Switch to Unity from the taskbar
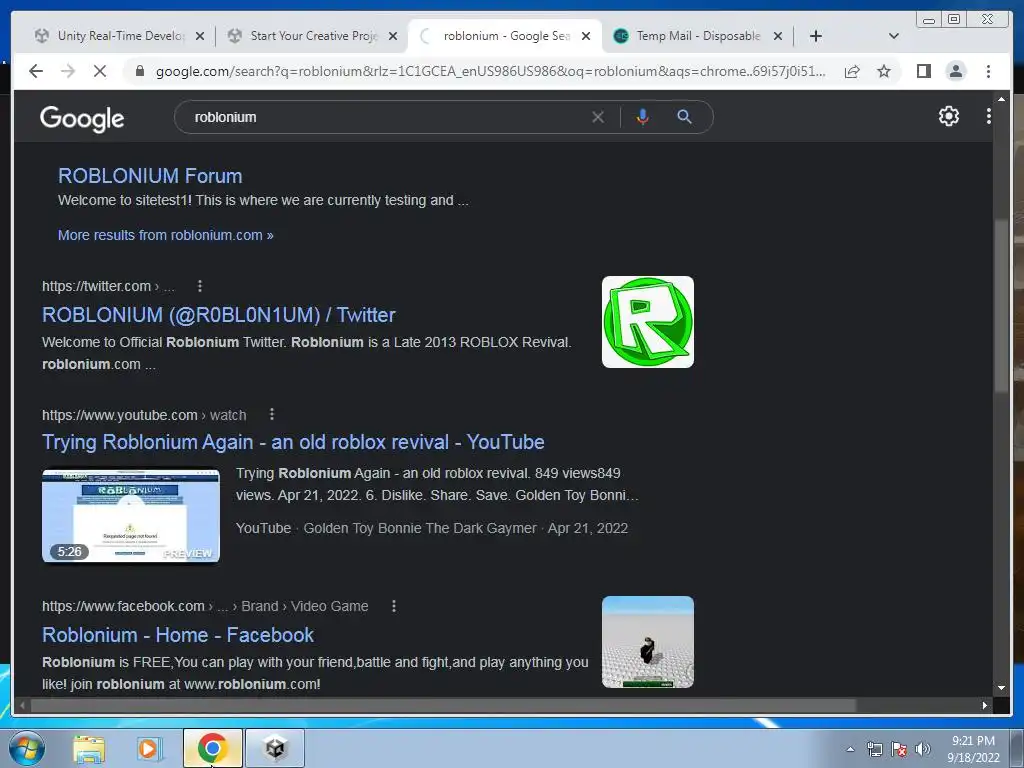This screenshot has height=768, width=1024. click(275, 748)
